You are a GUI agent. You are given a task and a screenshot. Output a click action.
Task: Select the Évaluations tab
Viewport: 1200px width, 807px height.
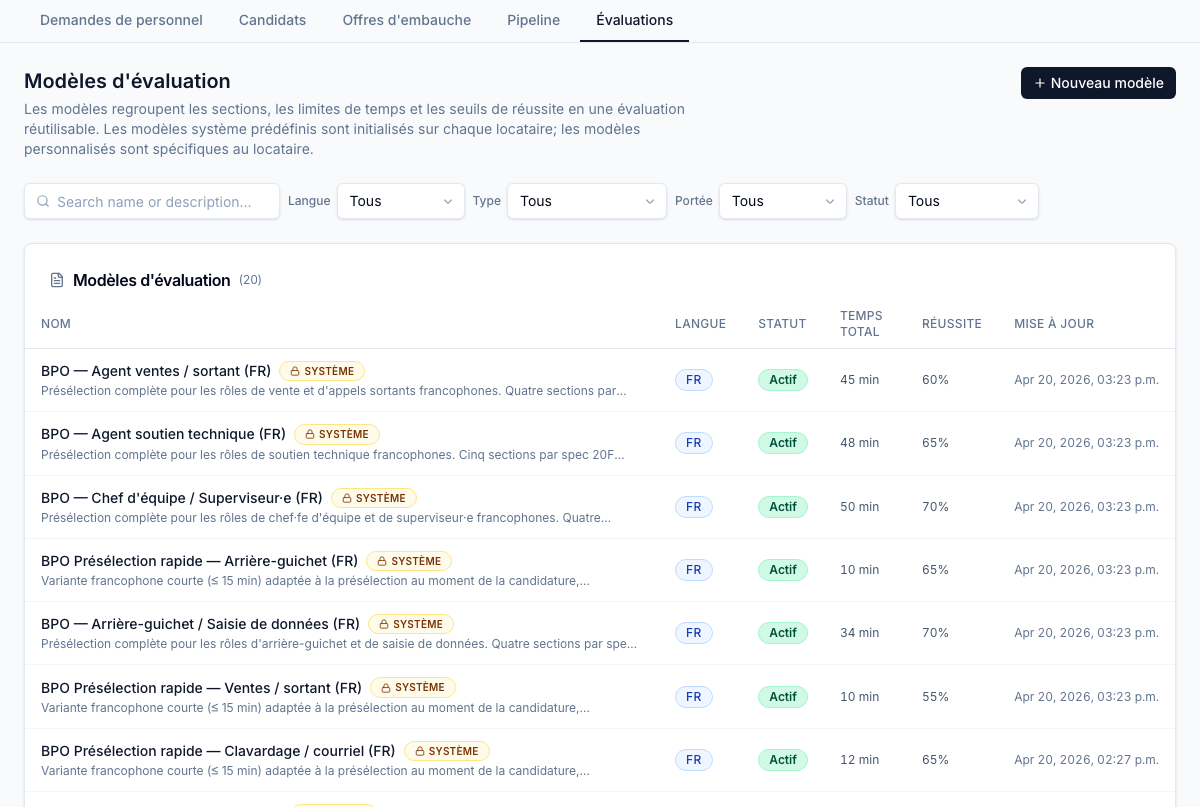click(634, 20)
